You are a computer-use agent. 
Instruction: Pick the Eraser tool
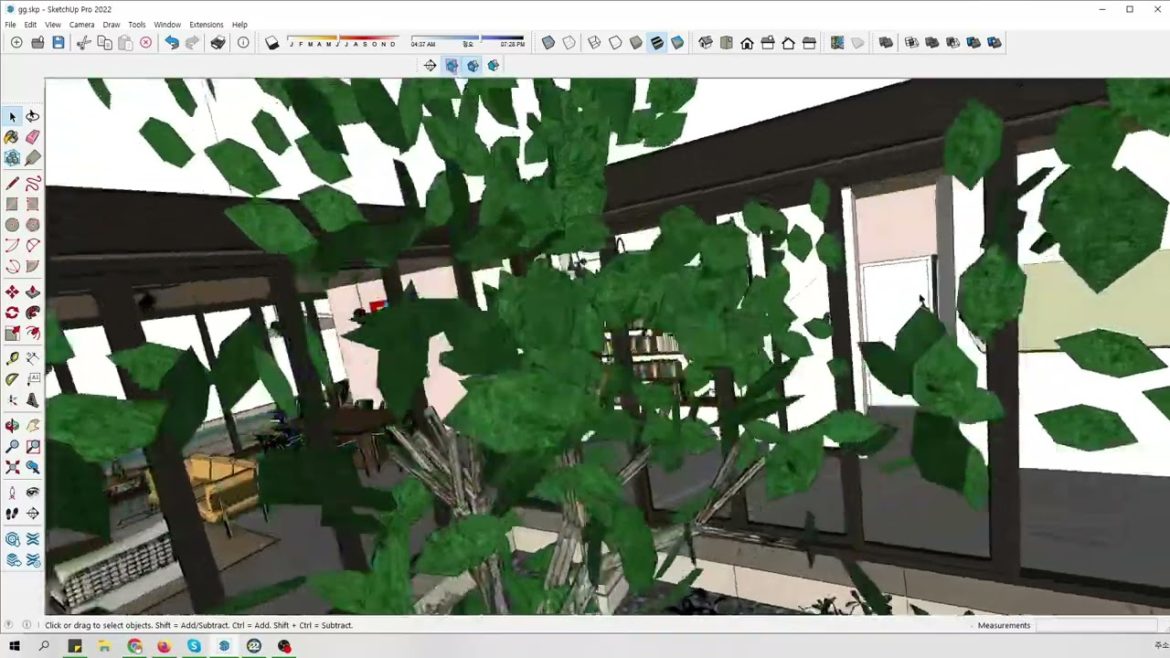(33, 138)
